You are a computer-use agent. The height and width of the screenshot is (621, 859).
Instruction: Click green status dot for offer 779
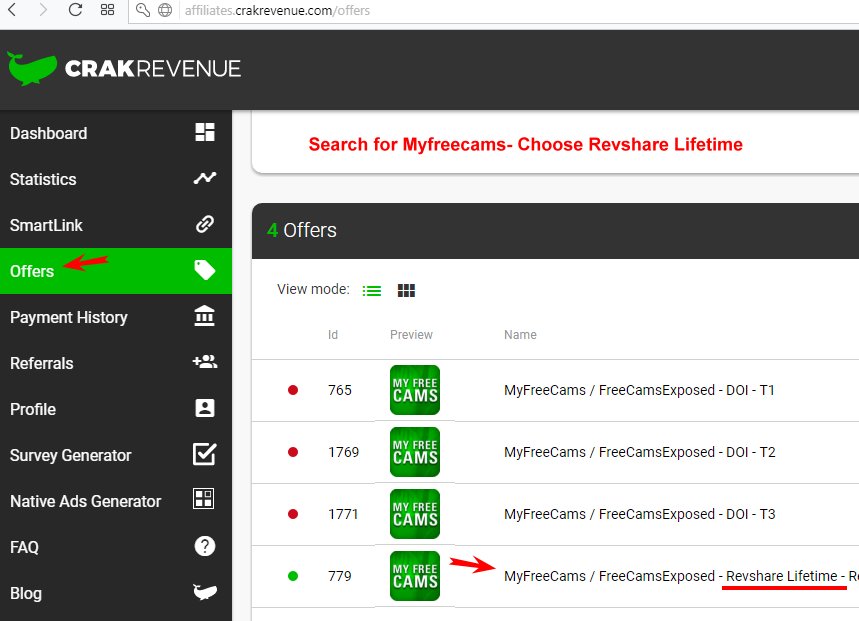(x=293, y=576)
